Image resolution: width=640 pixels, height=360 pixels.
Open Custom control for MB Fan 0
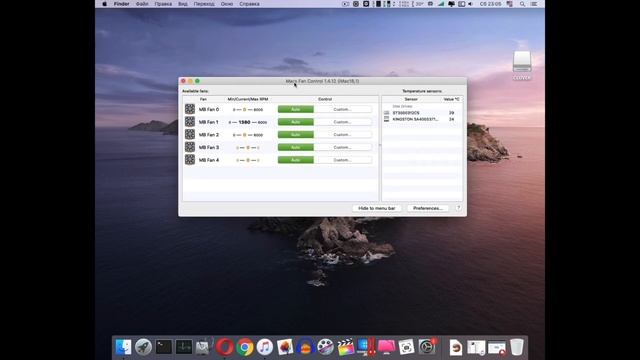[342, 109]
